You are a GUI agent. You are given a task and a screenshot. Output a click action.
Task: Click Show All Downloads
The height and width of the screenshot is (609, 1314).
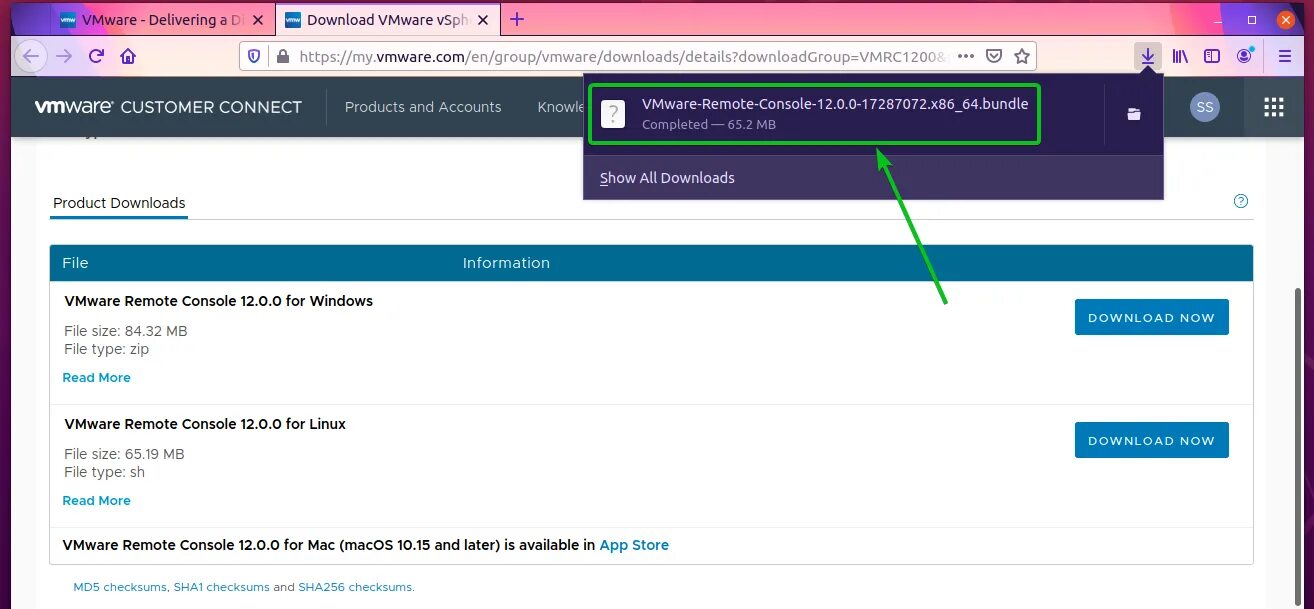[x=667, y=178]
